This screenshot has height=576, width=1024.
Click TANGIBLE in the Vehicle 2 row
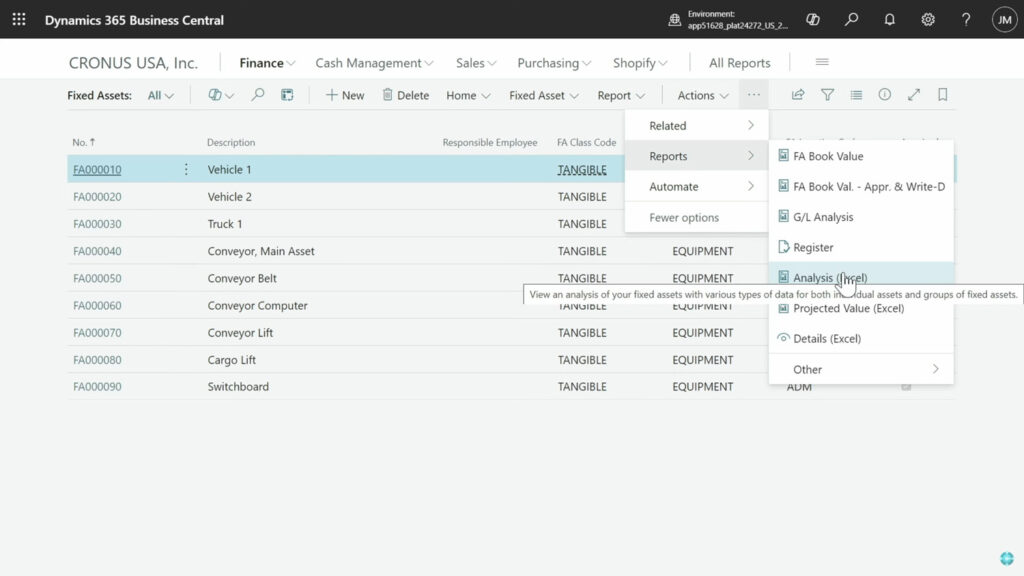582,197
